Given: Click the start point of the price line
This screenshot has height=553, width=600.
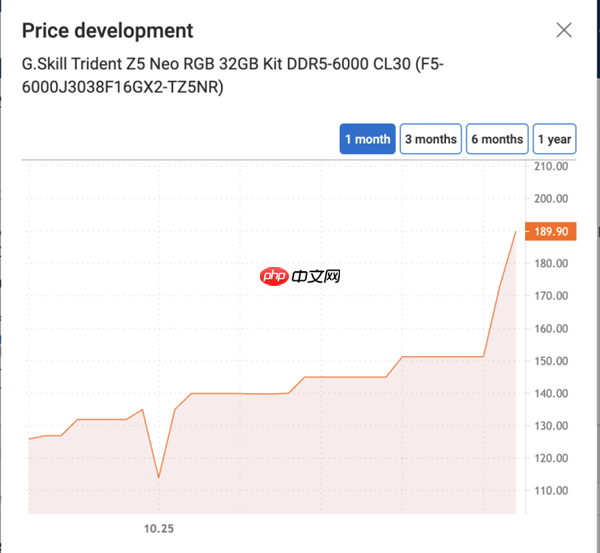Looking at the screenshot, I should [x=29, y=438].
